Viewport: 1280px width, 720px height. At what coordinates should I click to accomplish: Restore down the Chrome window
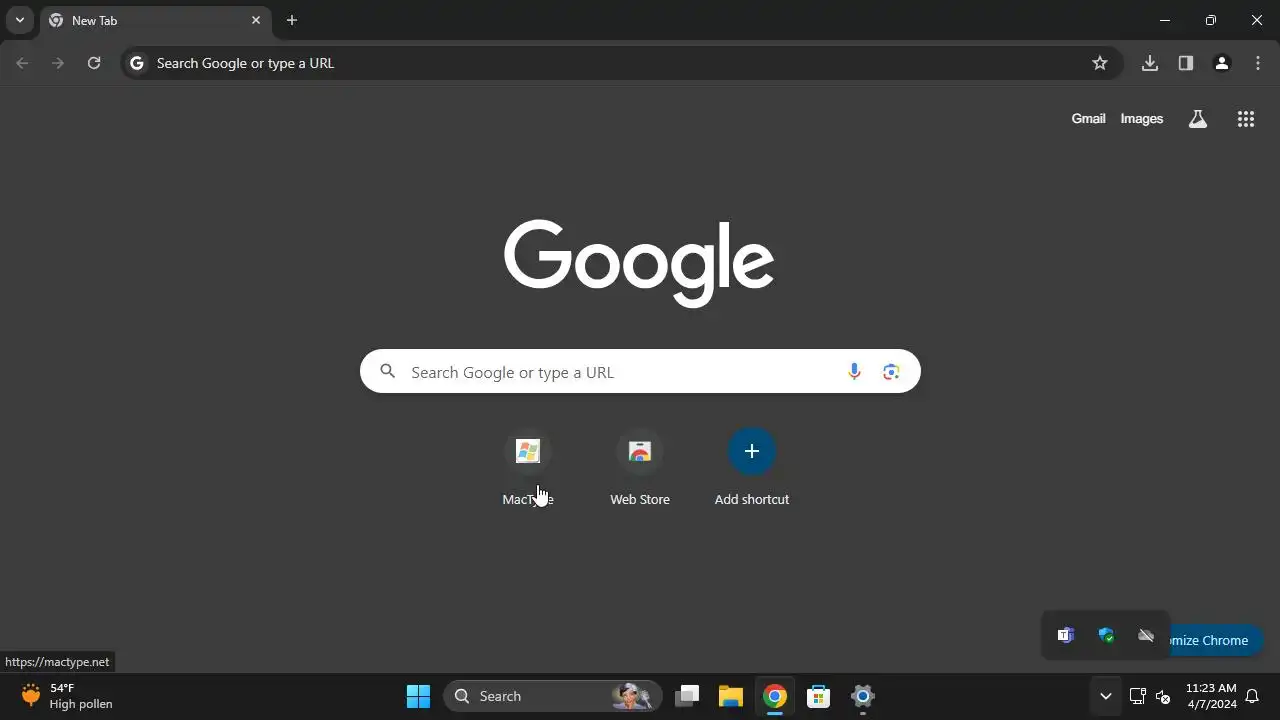click(1211, 20)
